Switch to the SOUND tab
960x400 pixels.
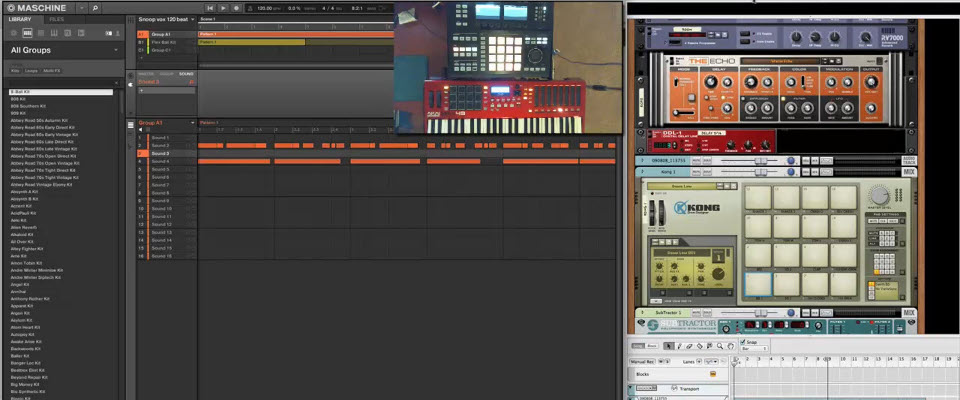(x=186, y=74)
